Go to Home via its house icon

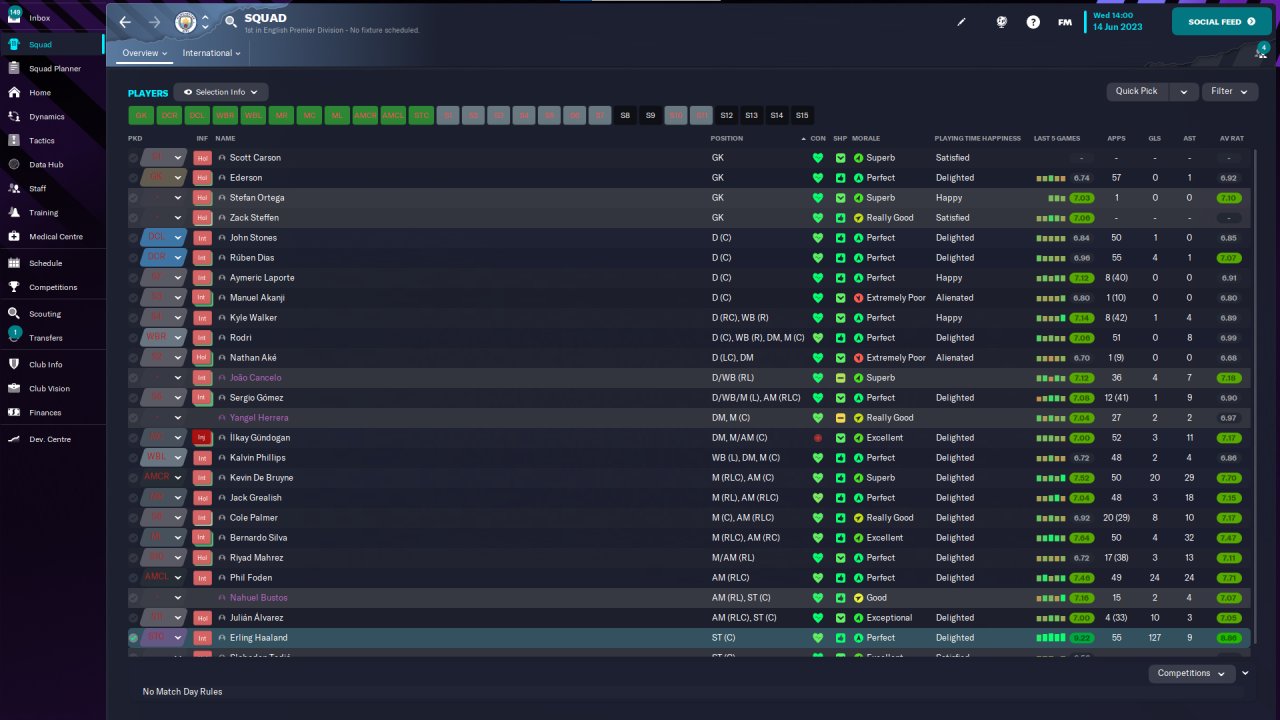pos(14,92)
